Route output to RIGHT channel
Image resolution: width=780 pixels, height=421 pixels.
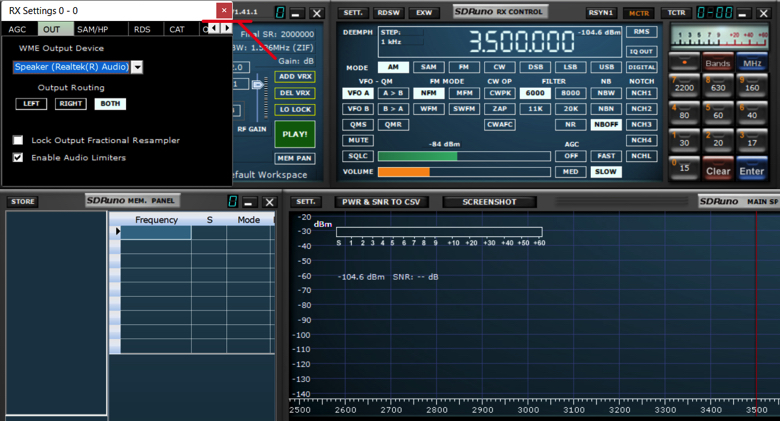click(71, 104)
